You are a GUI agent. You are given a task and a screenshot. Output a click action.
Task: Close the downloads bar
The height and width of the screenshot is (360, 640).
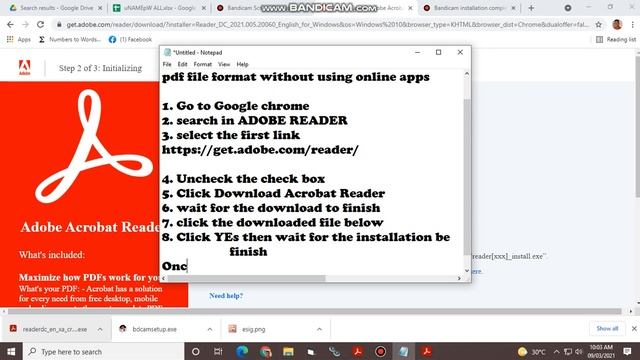tap(634, 329)
